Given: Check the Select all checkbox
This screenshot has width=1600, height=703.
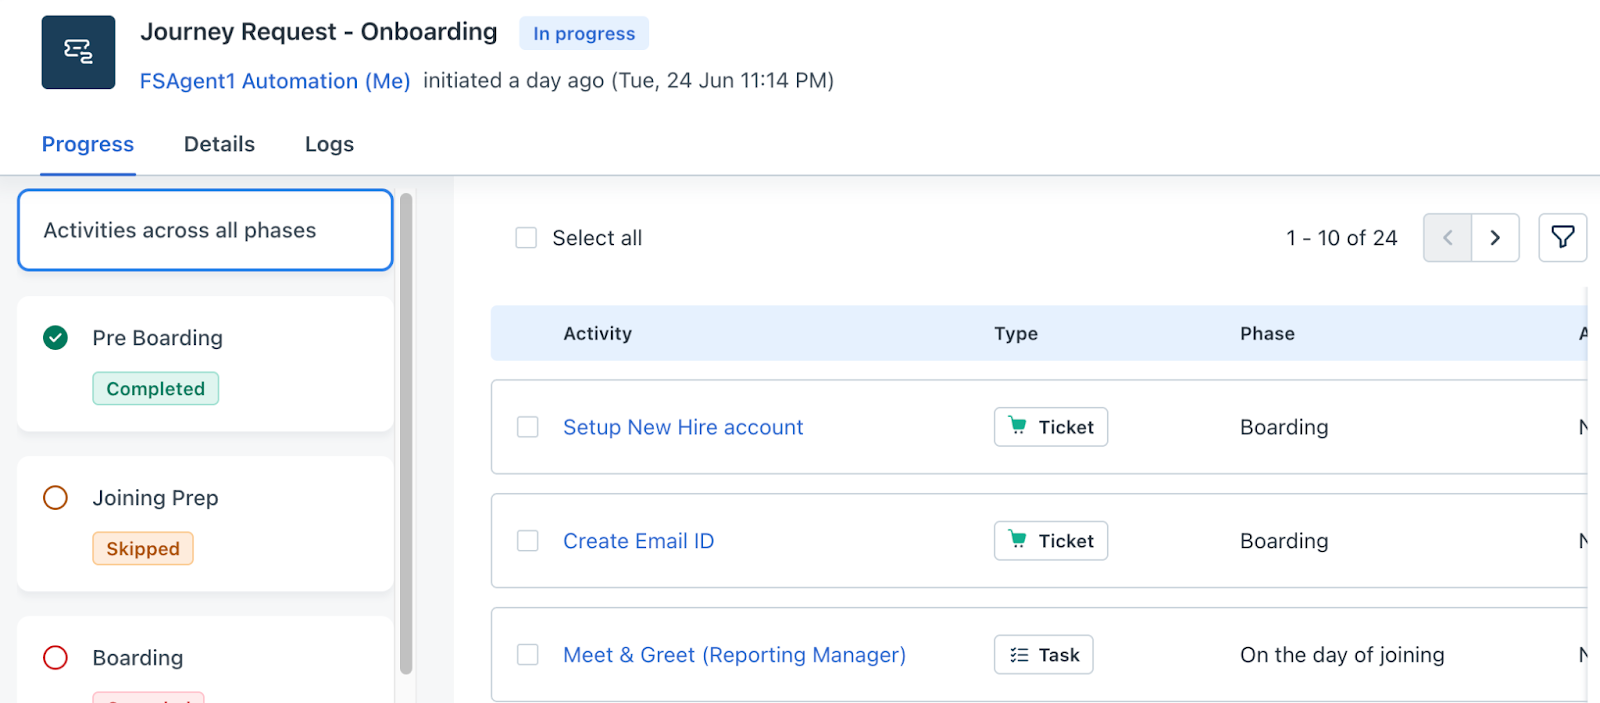Looking at the screenshot, I should [x=526, y=238].
